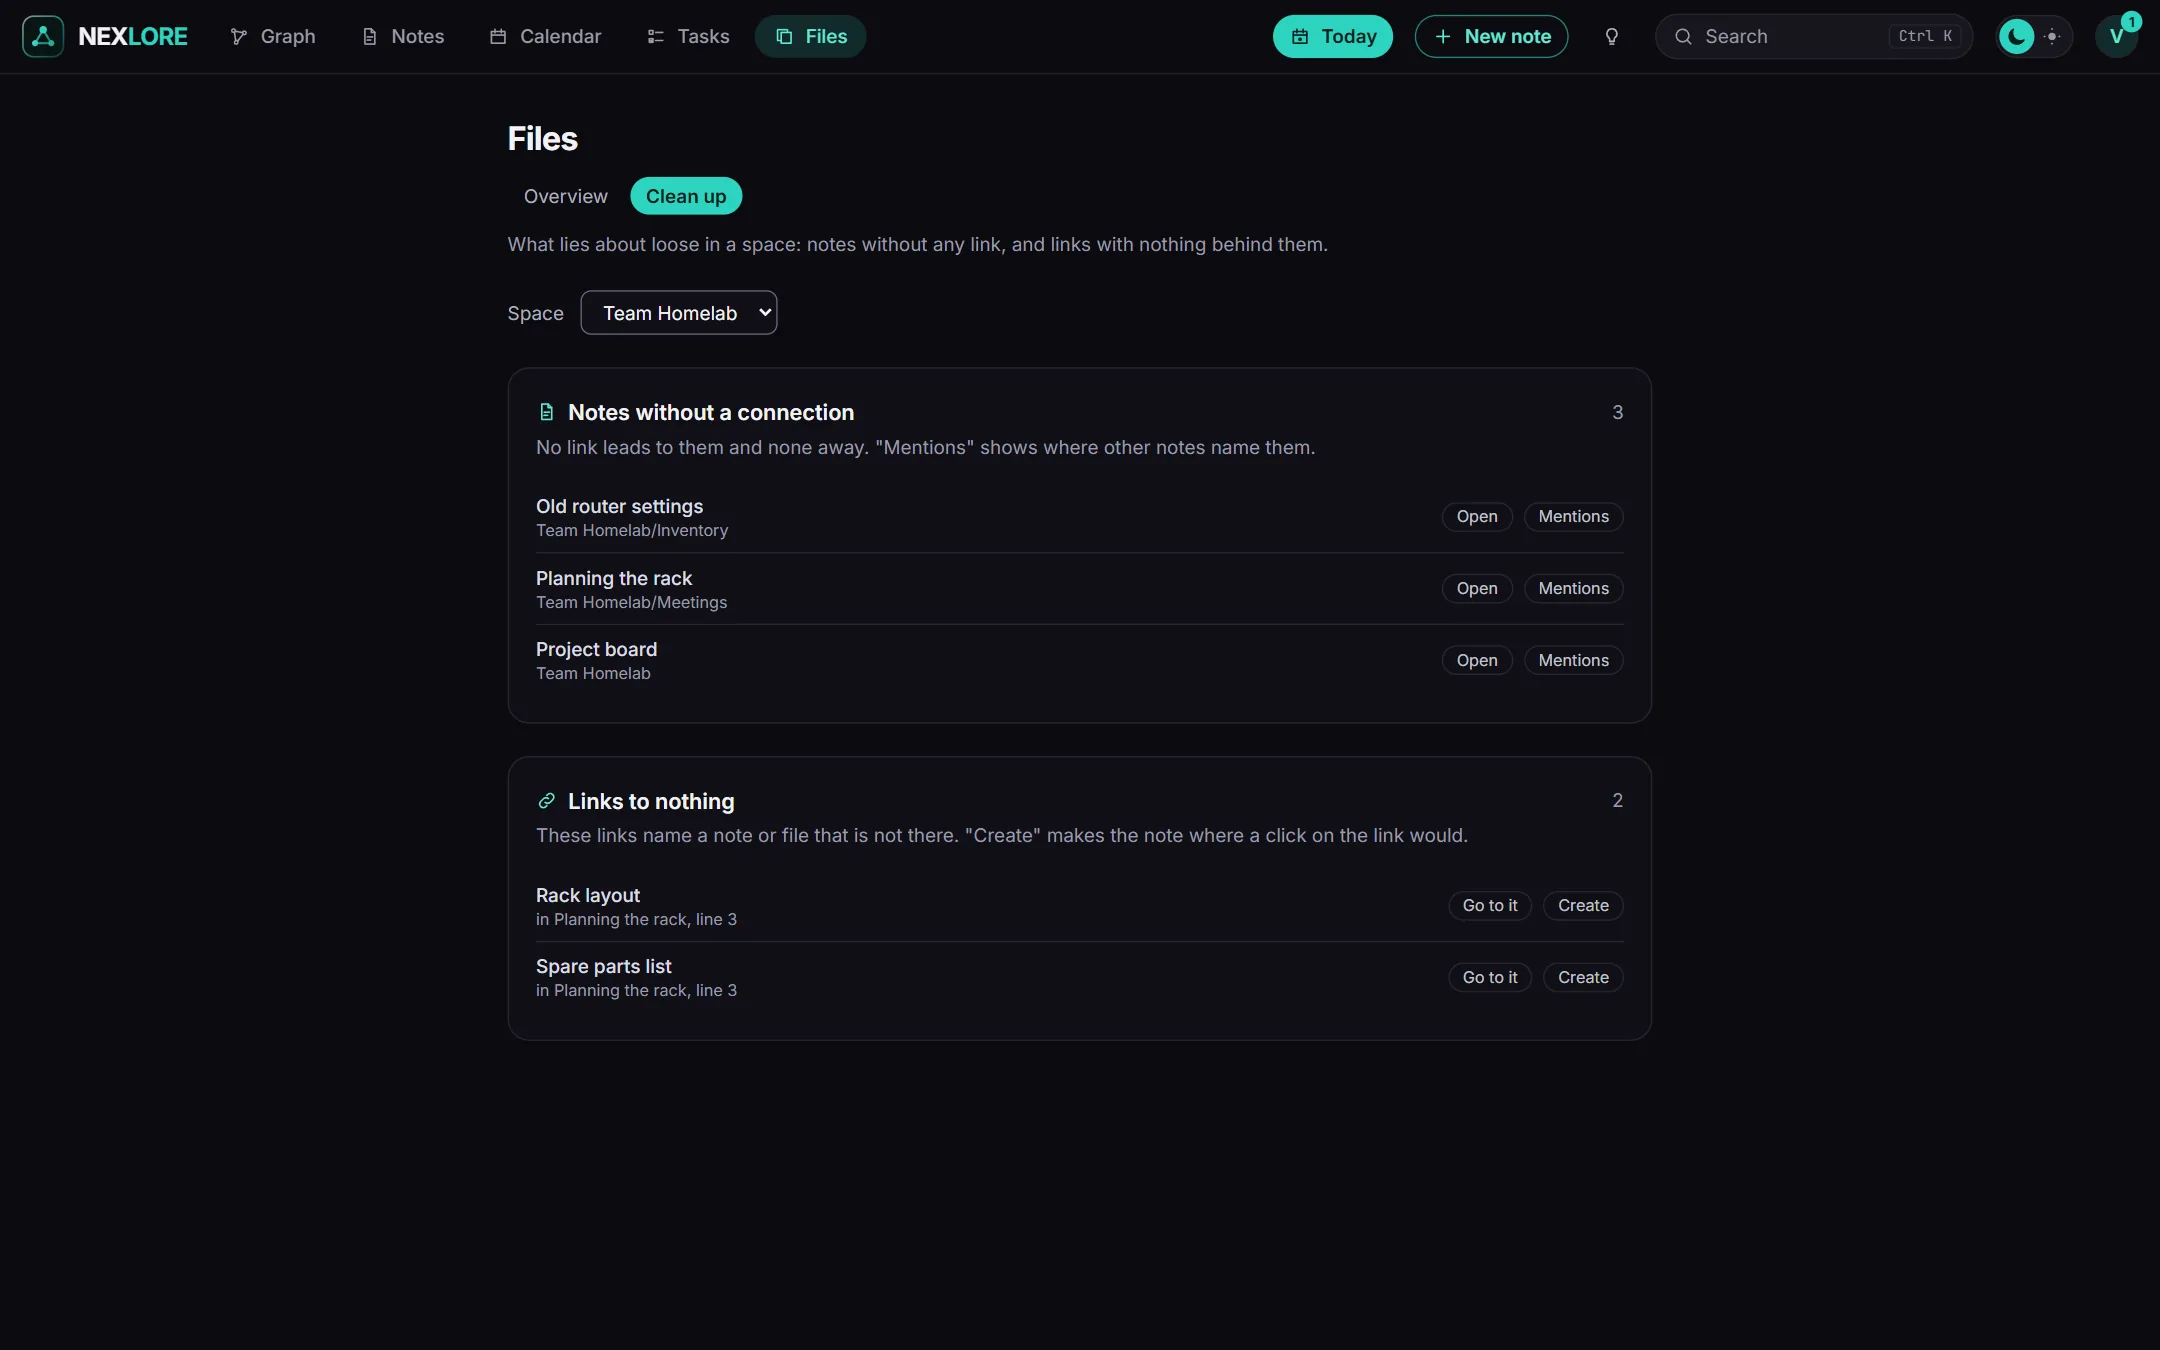2160x1350 pixels.
Task: Click the Nexlore logo icon
Action: [43, 36]
